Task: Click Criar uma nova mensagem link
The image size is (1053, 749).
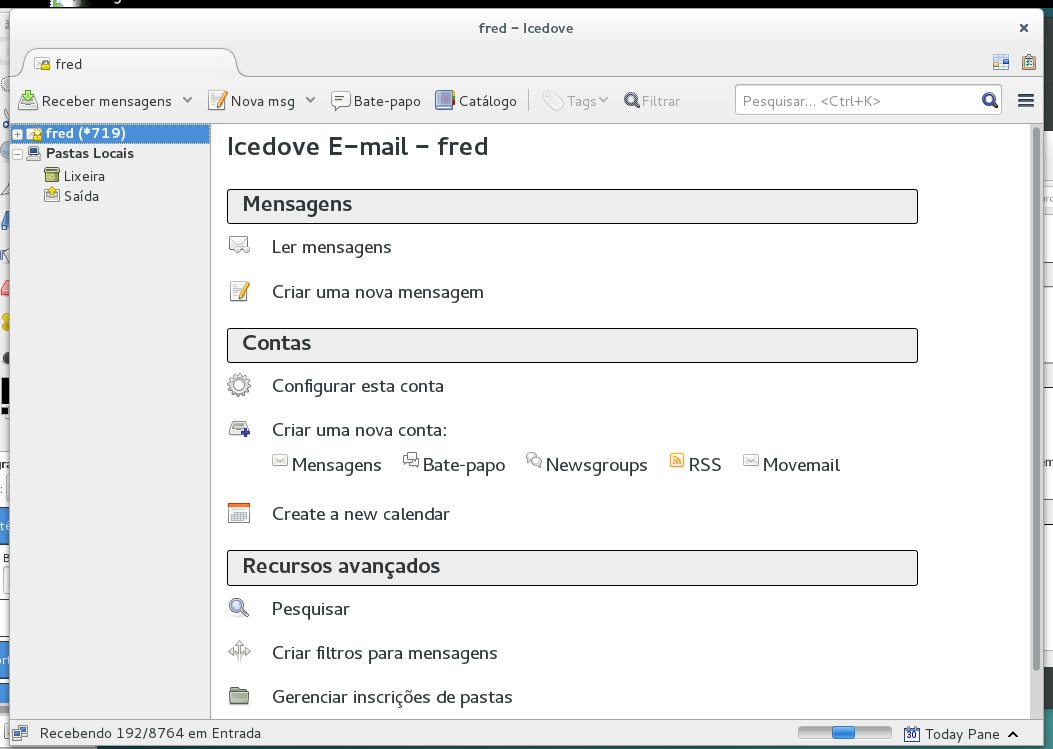Action: 377,292
